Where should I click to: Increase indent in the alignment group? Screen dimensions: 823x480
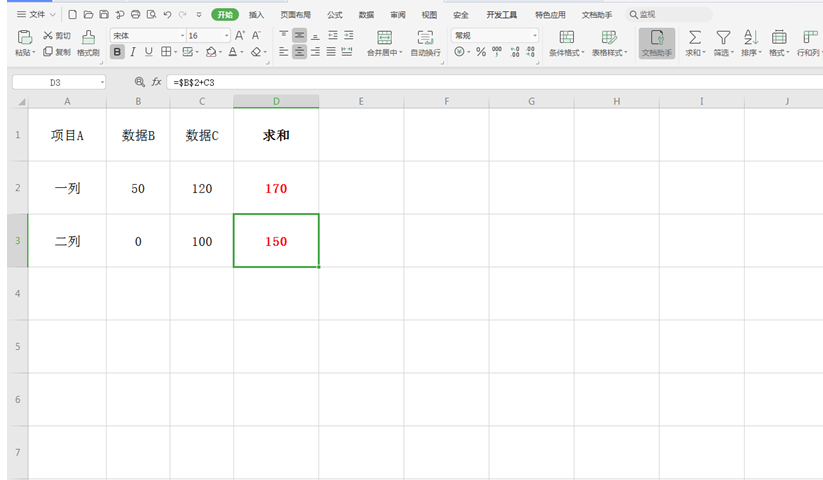tap(349, 35)
